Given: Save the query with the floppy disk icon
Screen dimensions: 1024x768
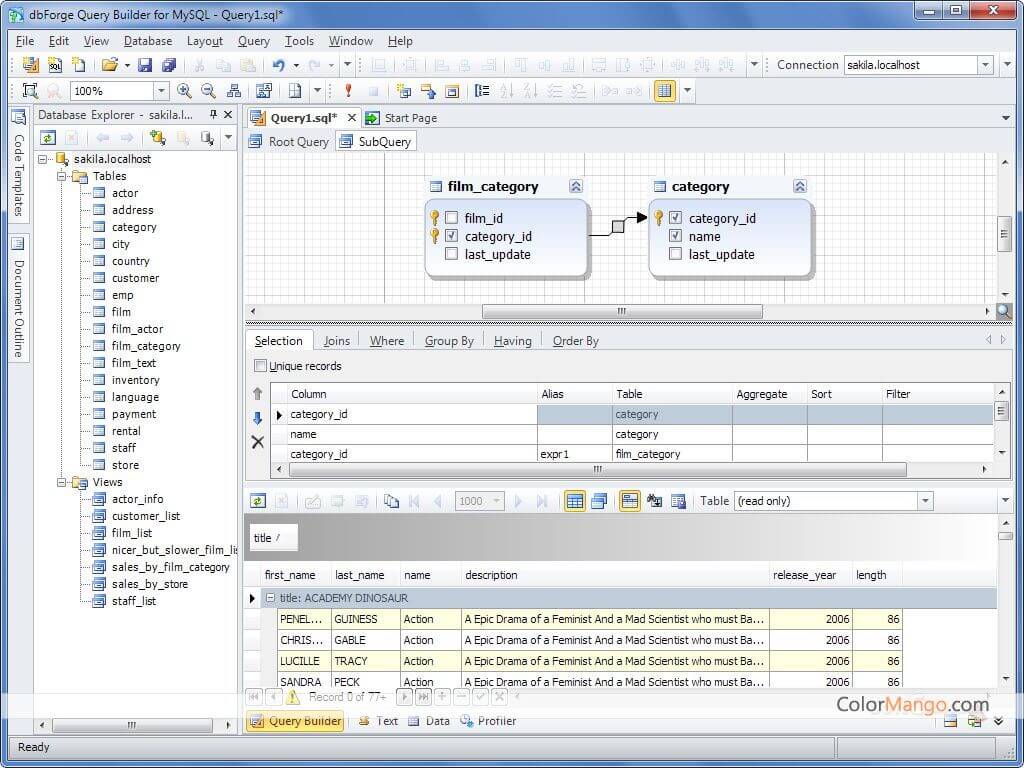Looking at the screenshot, I should point(145,65).
